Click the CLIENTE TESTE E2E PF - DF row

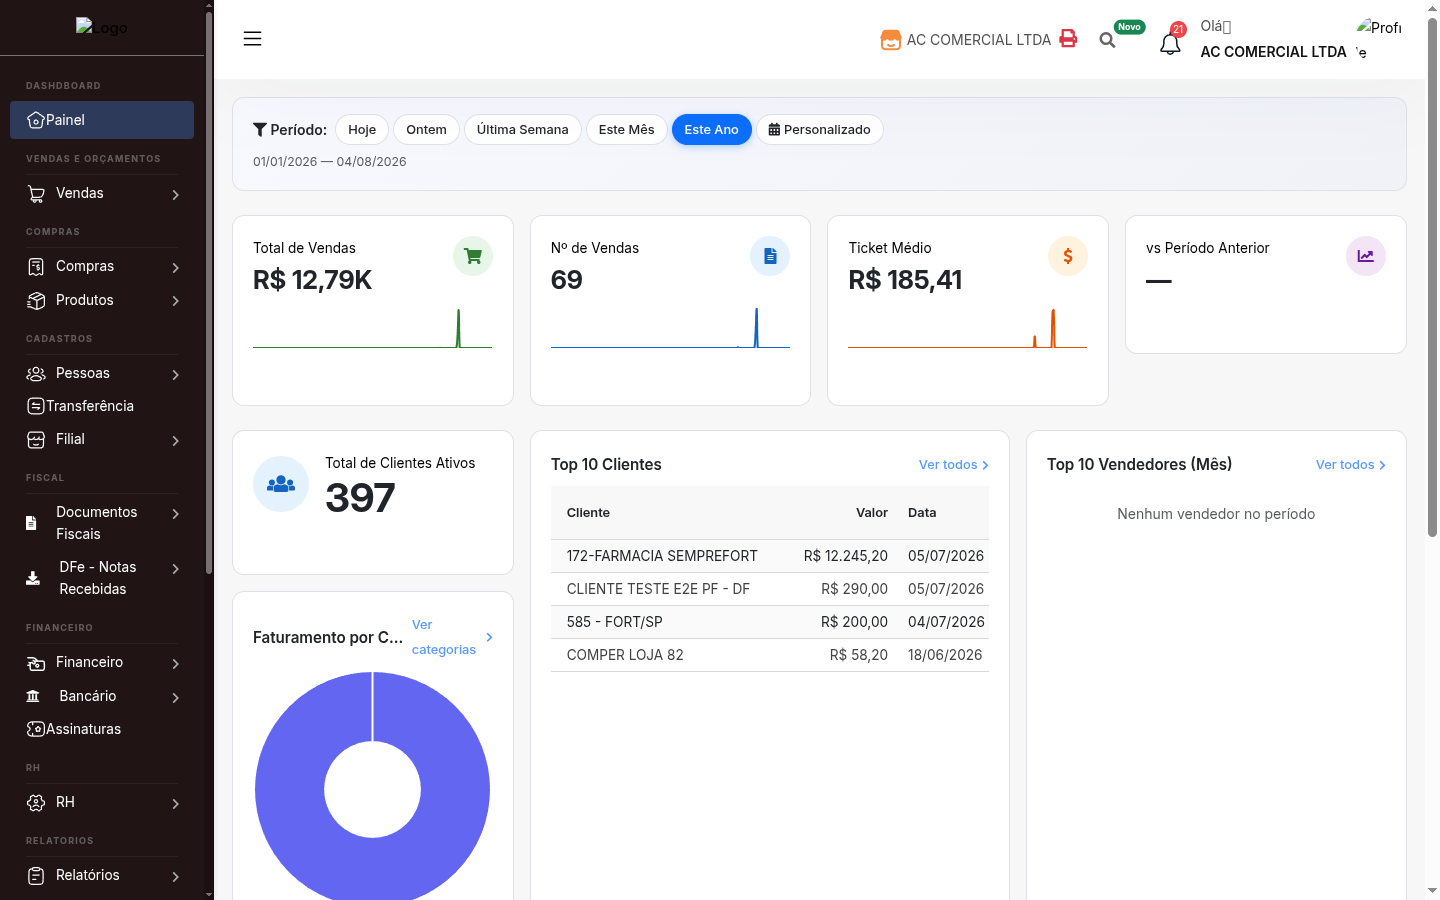coord(770,589)
